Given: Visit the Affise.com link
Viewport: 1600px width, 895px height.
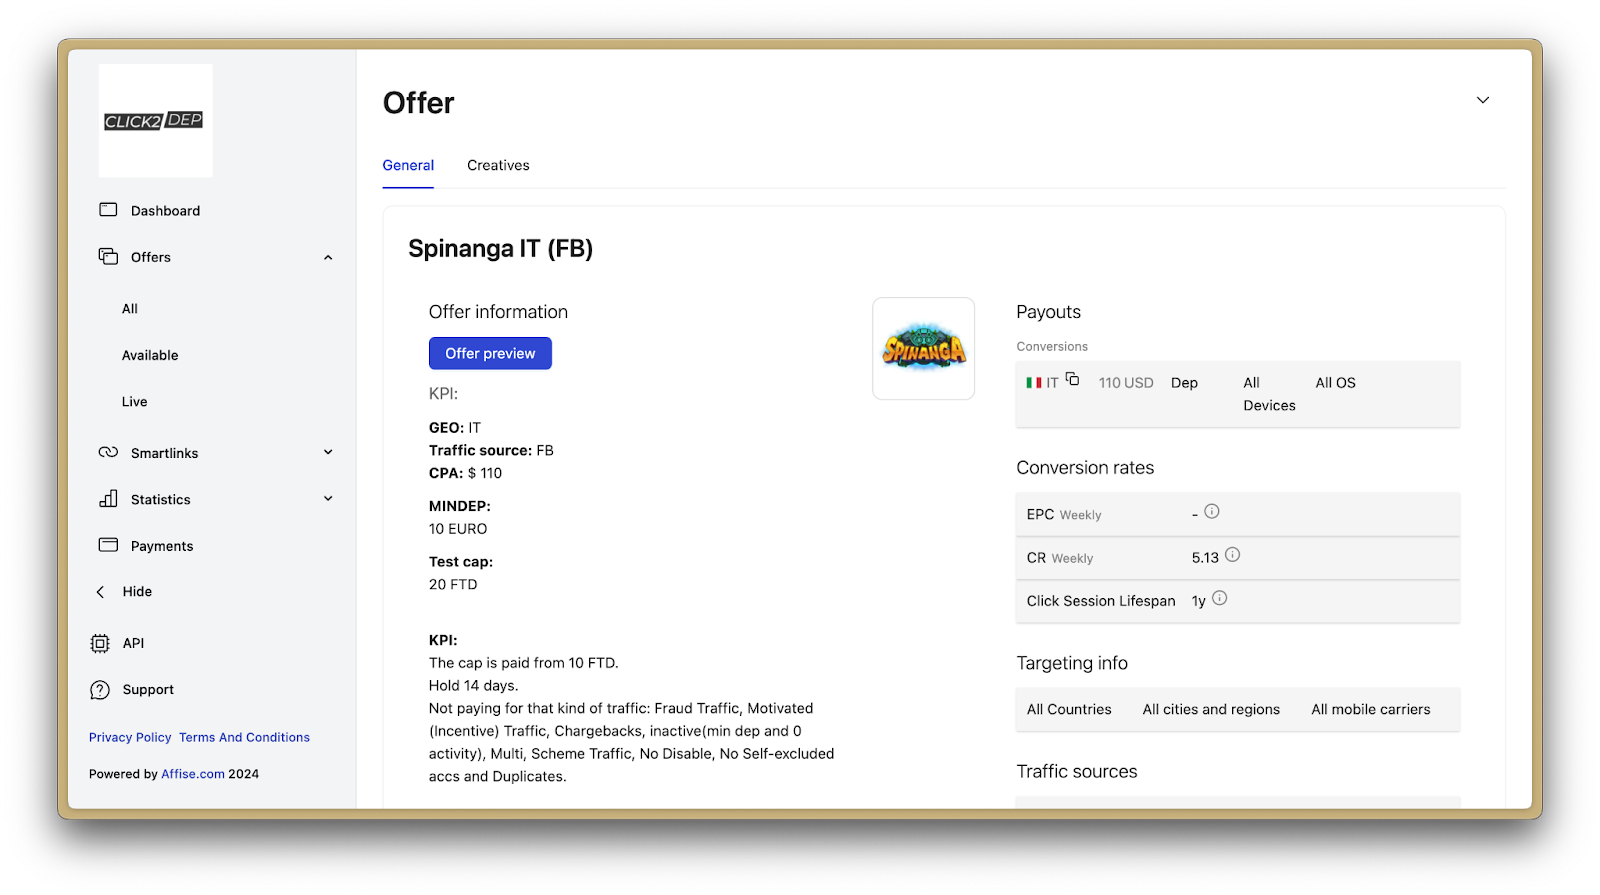Looking at the screenshot, I should [193, 774].
